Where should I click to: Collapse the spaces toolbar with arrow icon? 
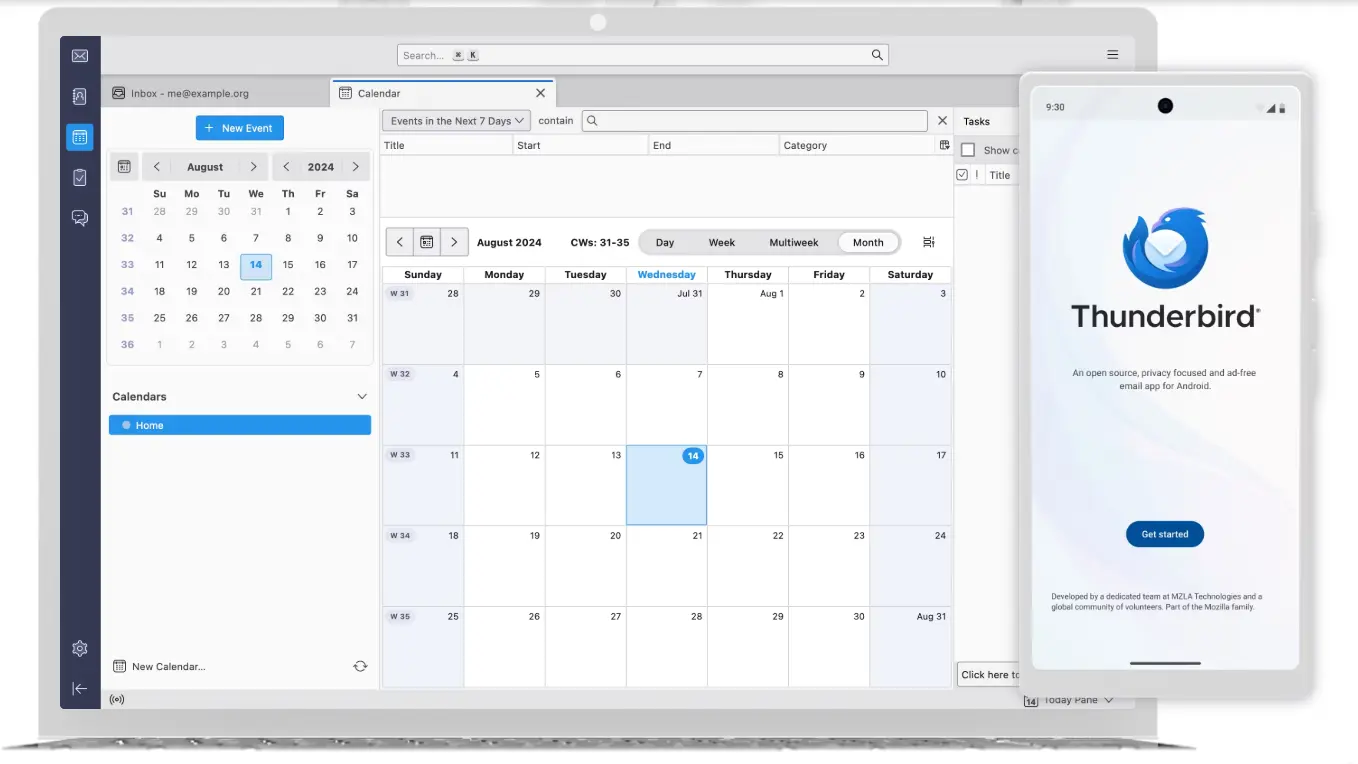(x=80, y=689)
